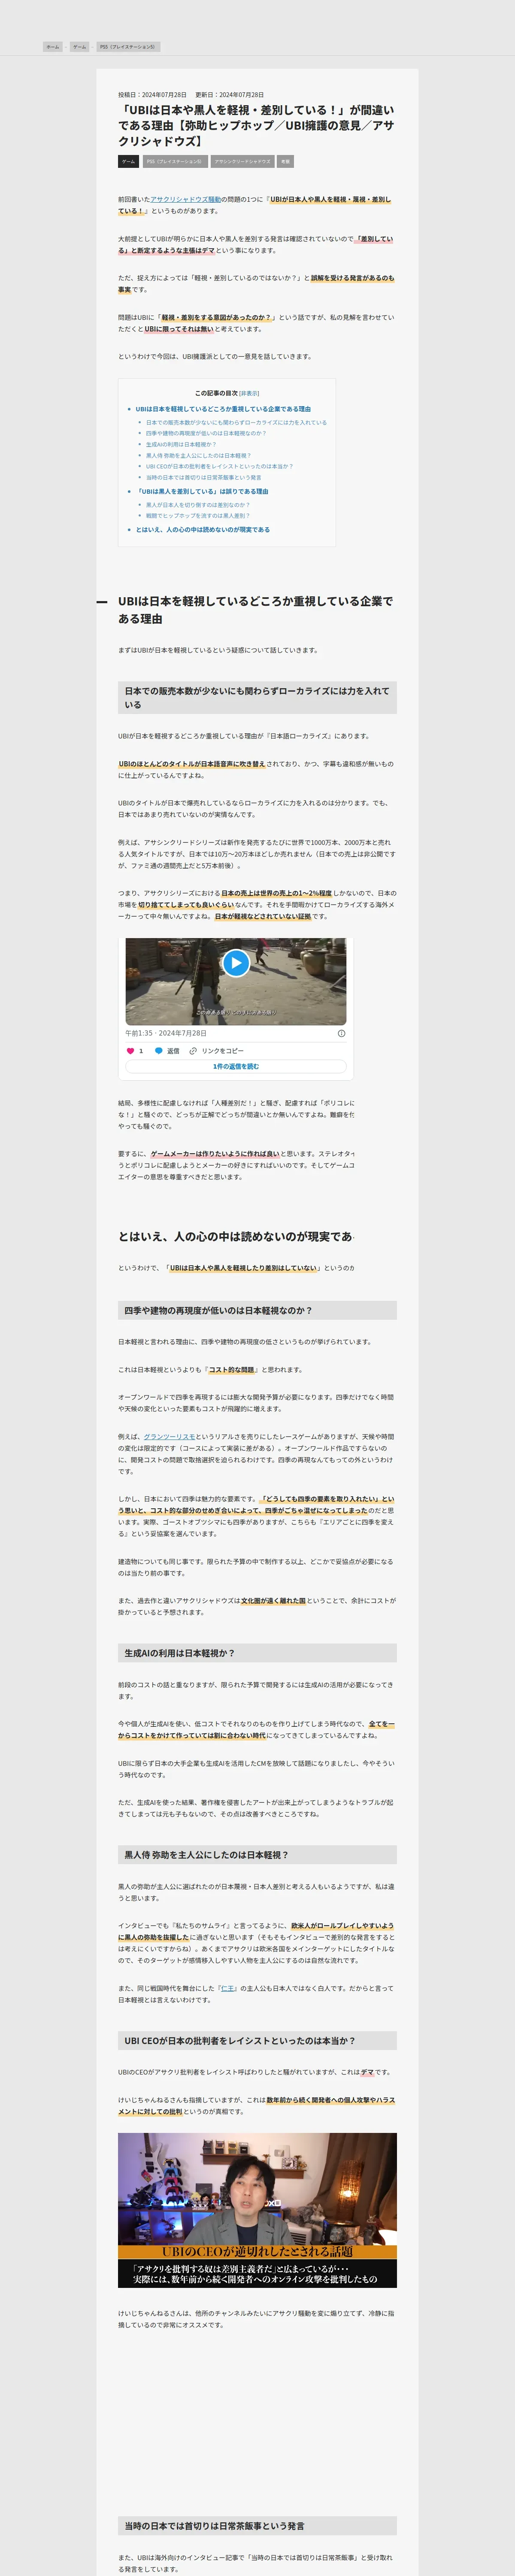Click この記事の目次 title
The width and height of the screenshot is (515, 2576).
tap(216, 393)
